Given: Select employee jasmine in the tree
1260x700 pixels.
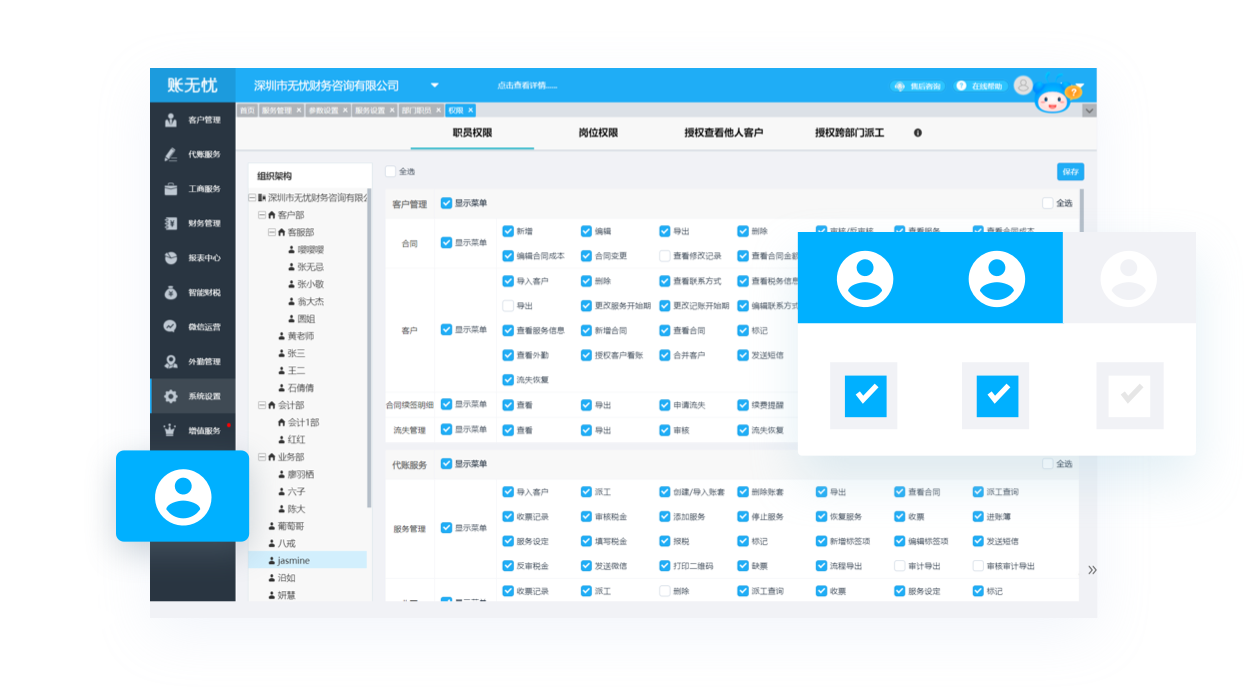Looking at the screenshot, I should point(307,560).
